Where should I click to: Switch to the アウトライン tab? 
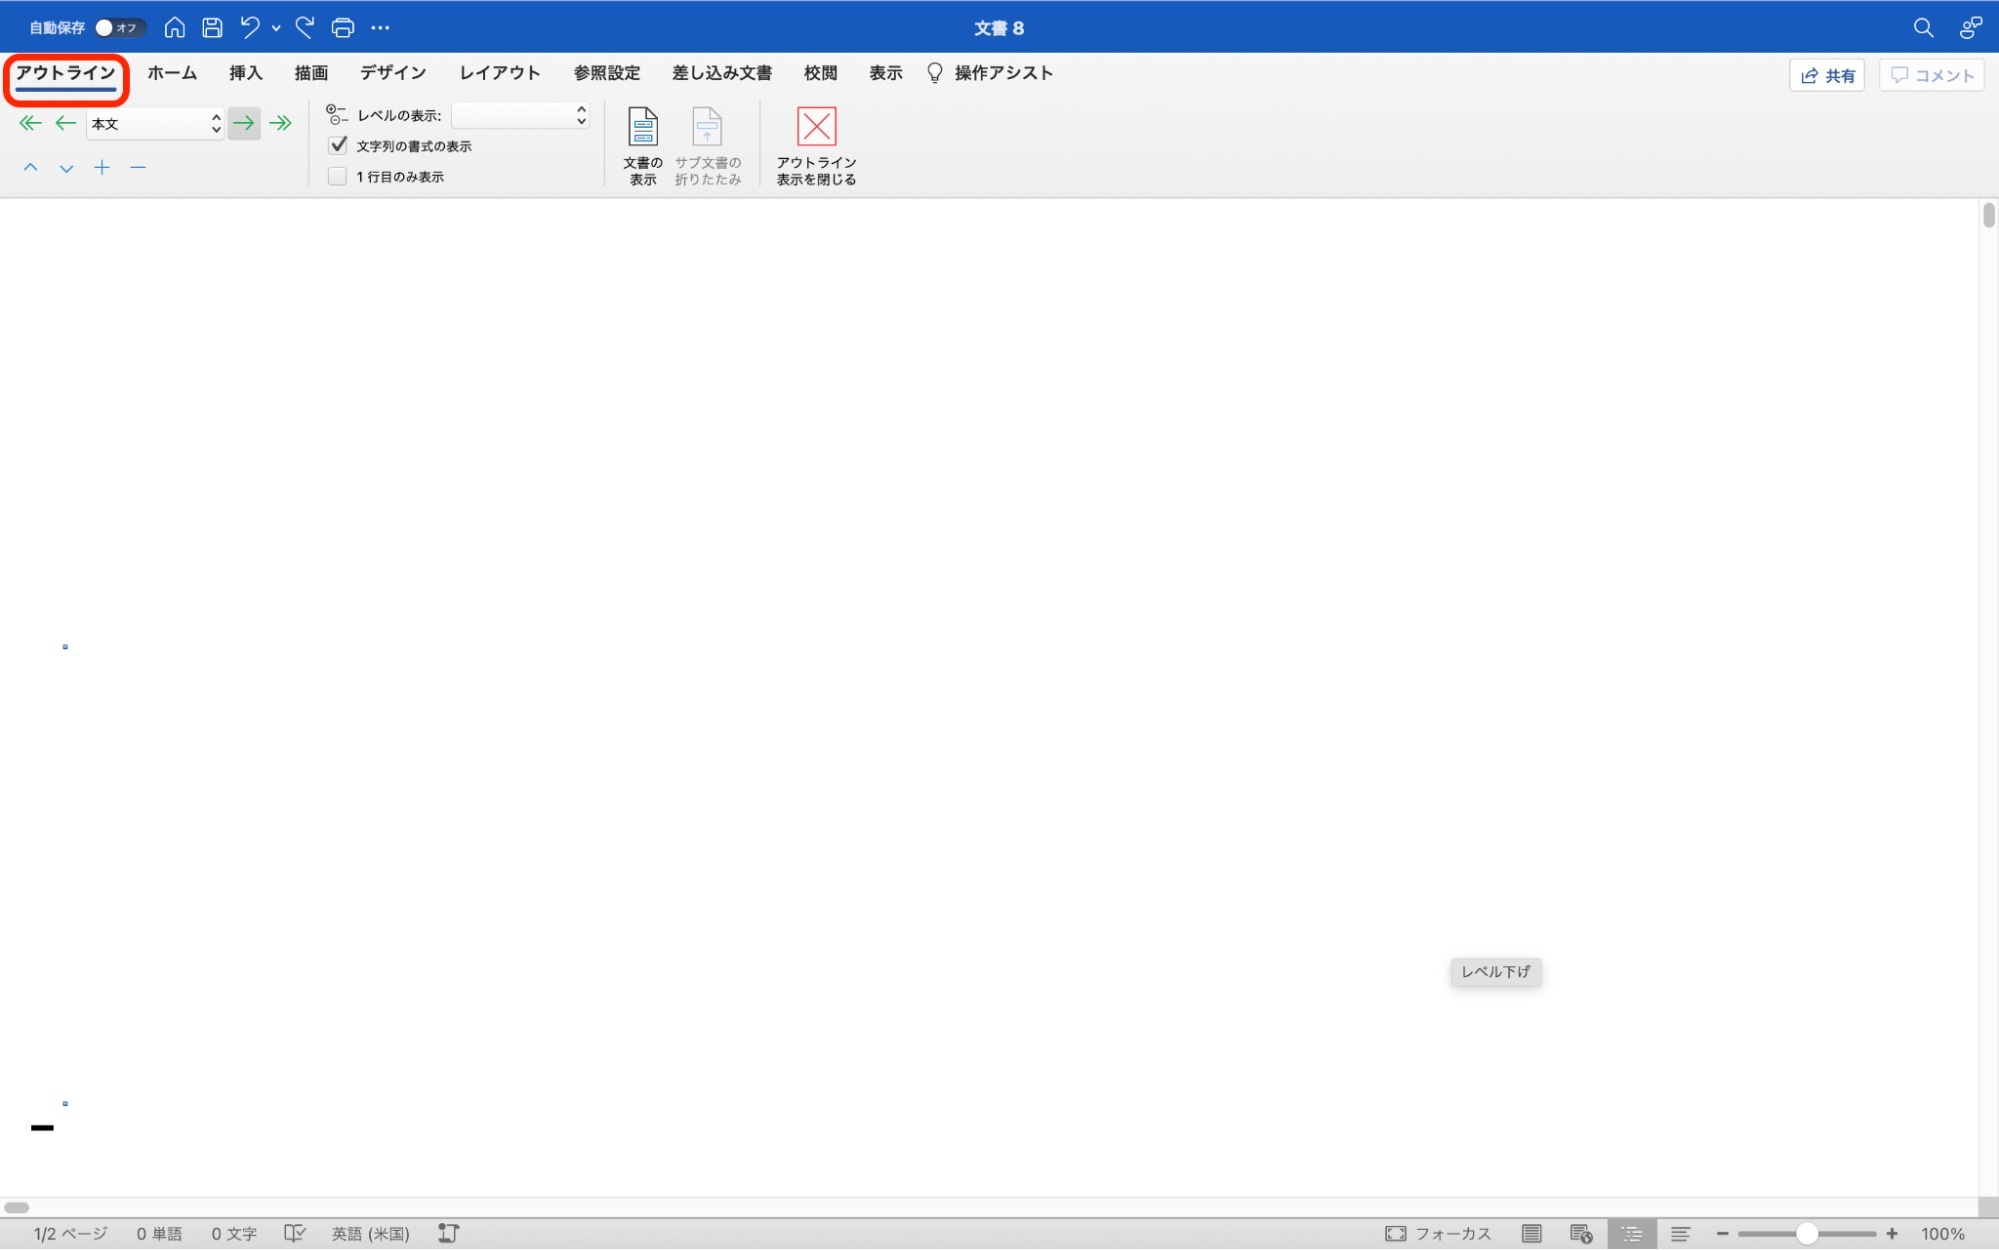pyautogui.click(x=66, y=73)
